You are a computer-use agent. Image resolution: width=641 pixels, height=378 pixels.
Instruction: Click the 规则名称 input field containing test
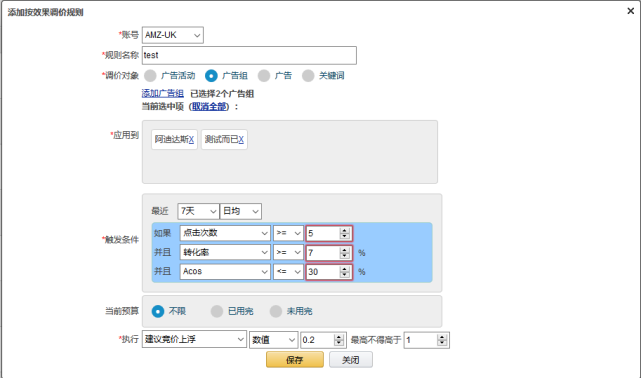point(249,55)
